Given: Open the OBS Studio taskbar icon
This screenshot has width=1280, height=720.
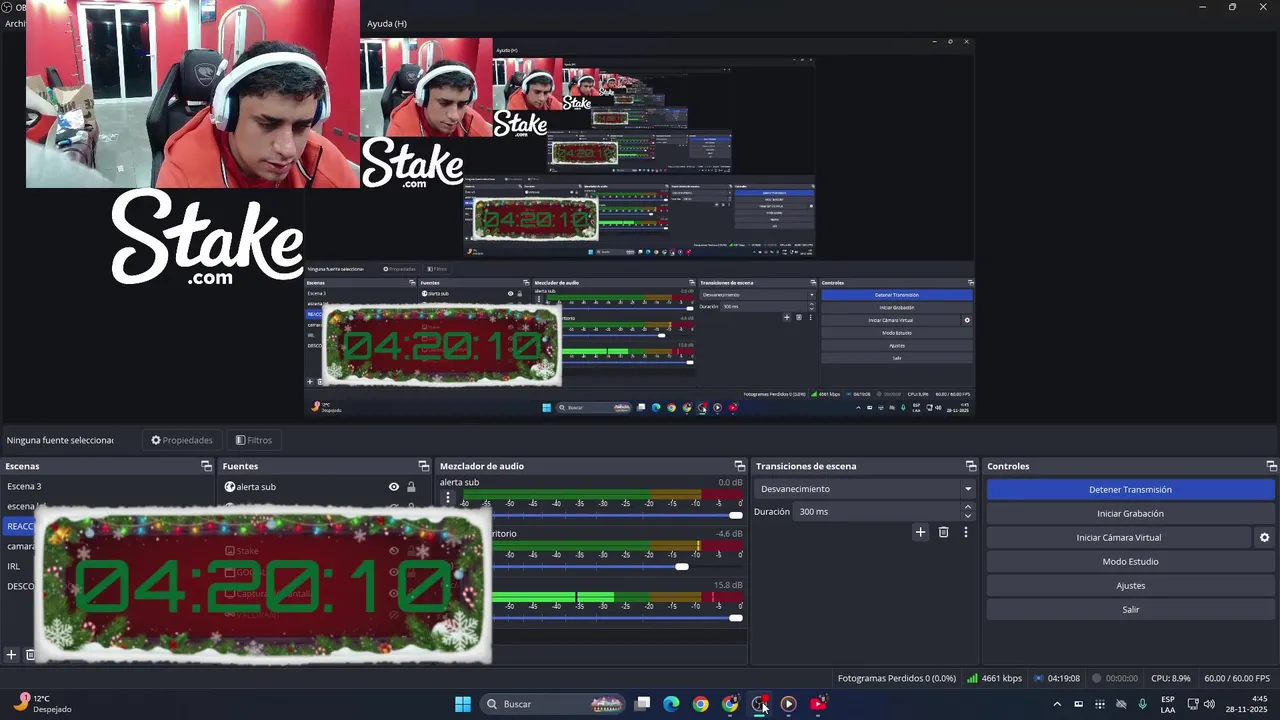Looking at the screenshot, I should (759, 704).
